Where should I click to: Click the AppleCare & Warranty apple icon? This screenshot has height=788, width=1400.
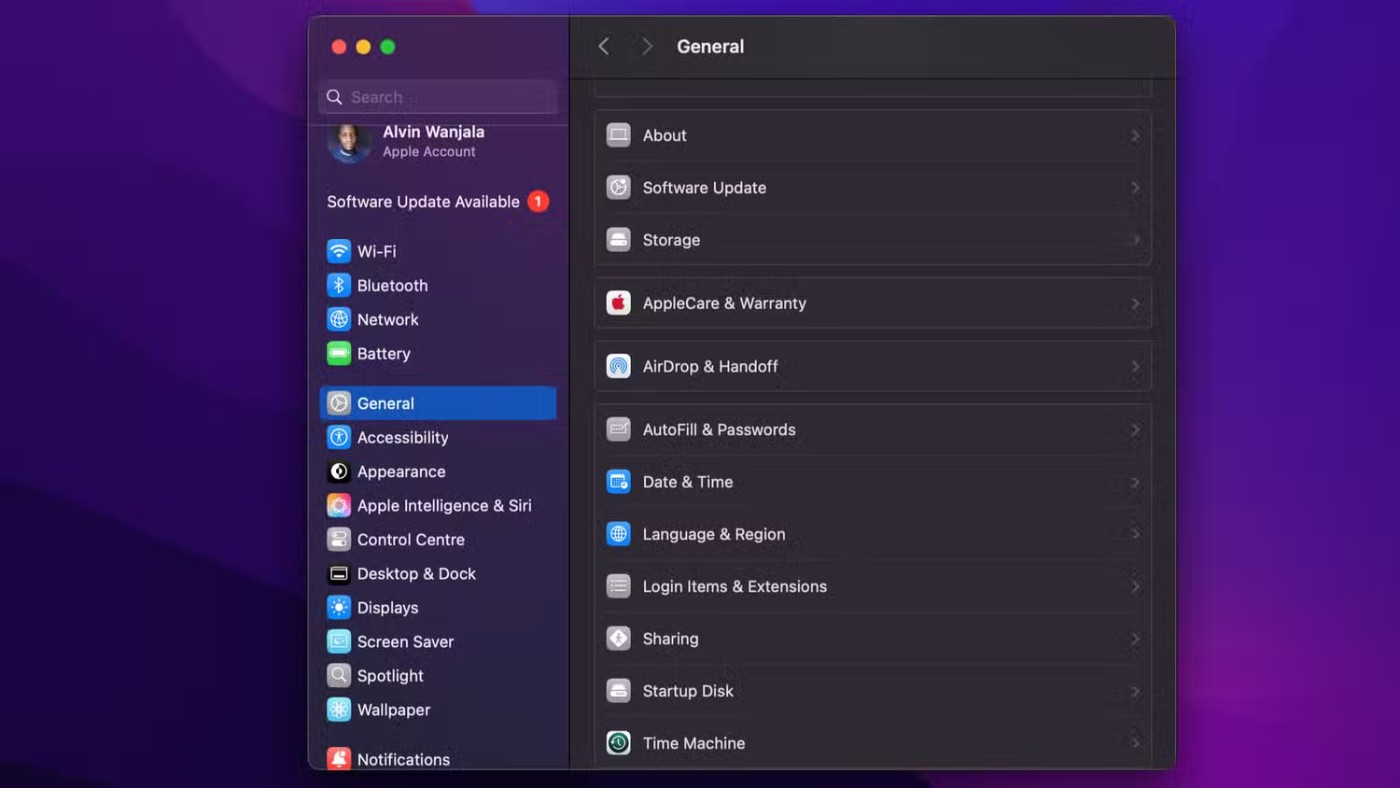point(618,303)
